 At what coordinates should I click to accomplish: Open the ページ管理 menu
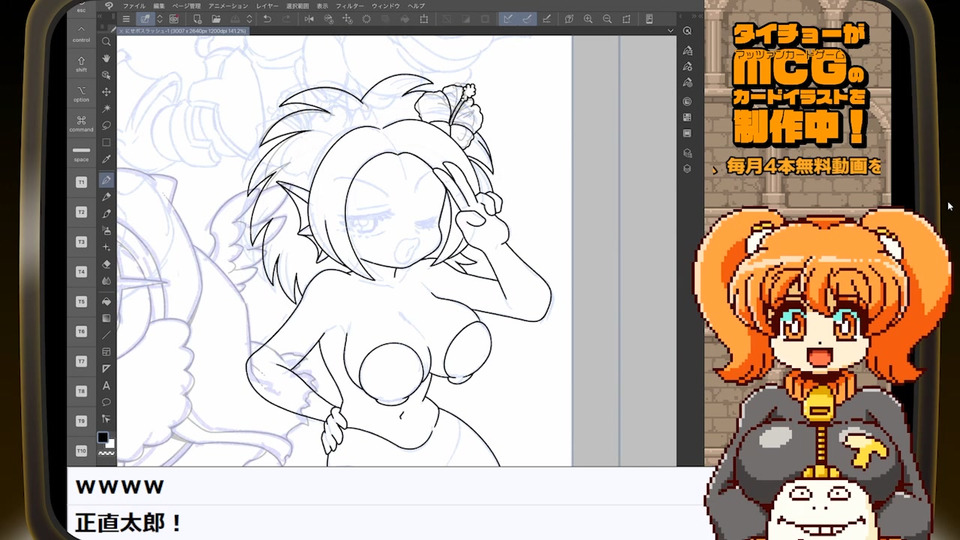(186, 6)
